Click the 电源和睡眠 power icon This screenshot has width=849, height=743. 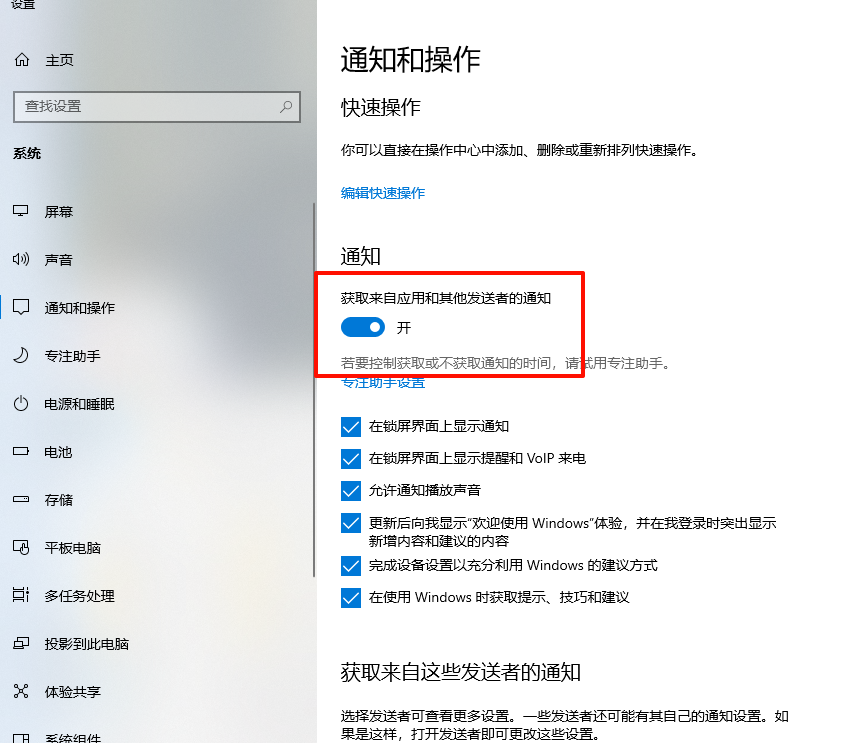point(21,403)
